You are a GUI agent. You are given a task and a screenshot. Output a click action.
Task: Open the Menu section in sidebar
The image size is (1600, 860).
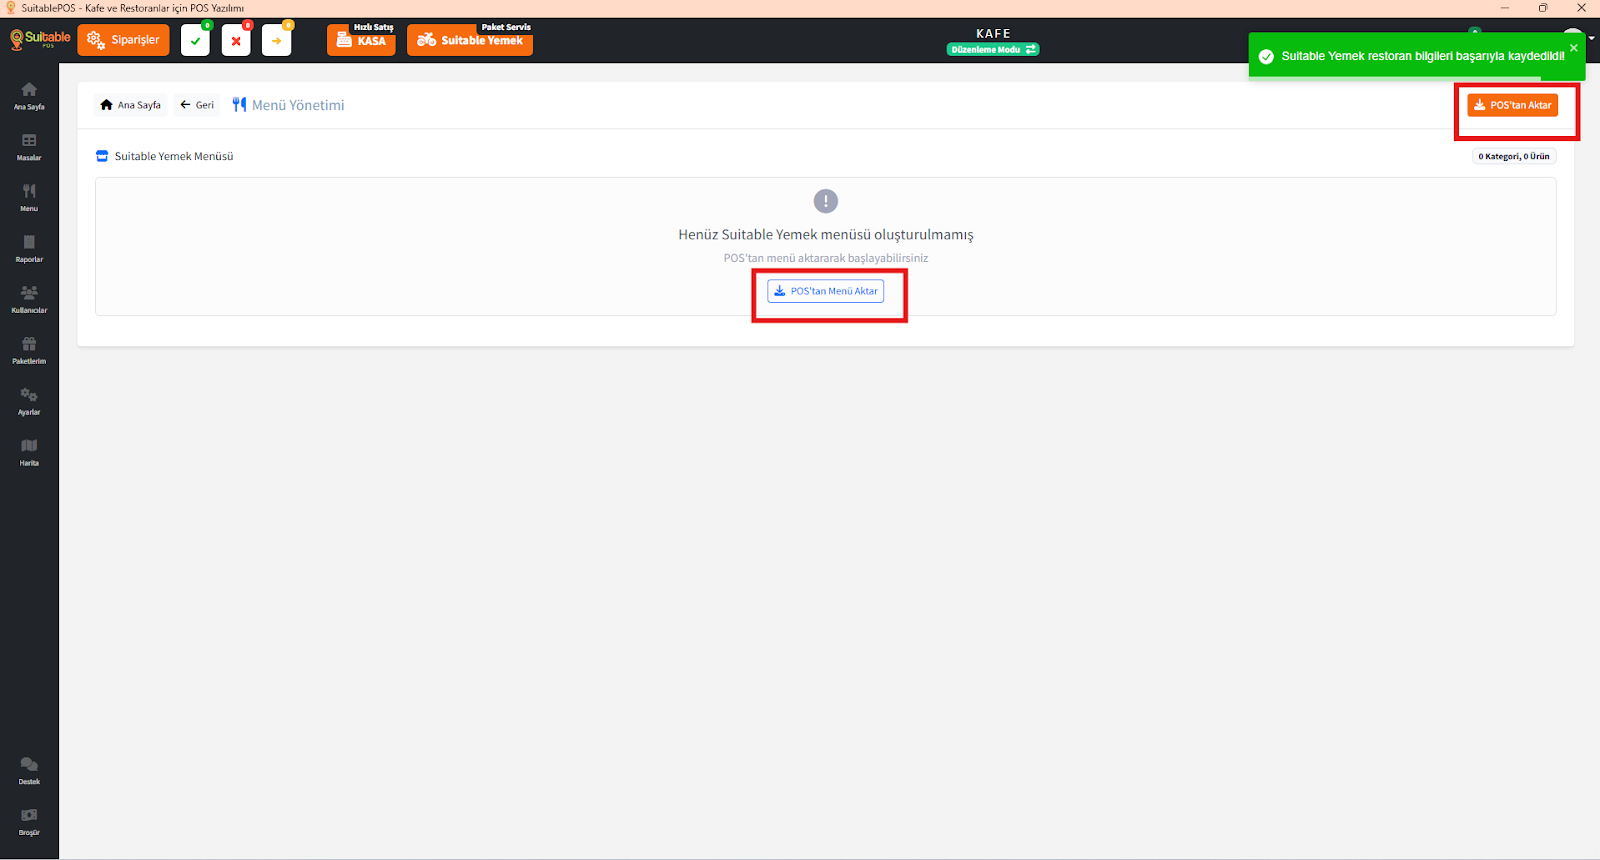click(x=29, y=198)
